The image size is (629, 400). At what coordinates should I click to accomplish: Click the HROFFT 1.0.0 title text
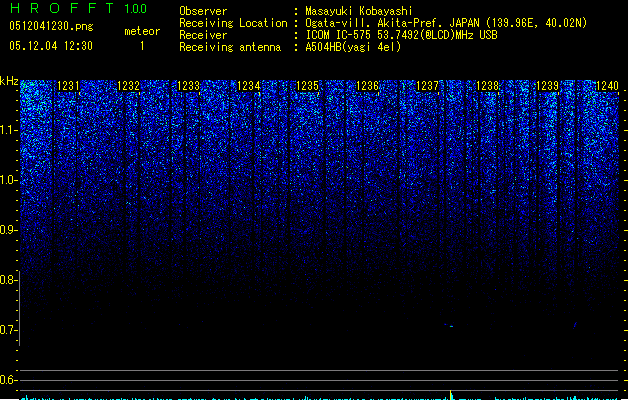tap(78, 8)
